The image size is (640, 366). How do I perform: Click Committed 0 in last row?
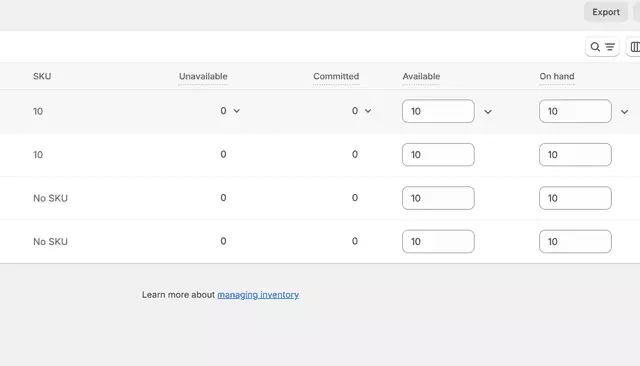(355, 241)
